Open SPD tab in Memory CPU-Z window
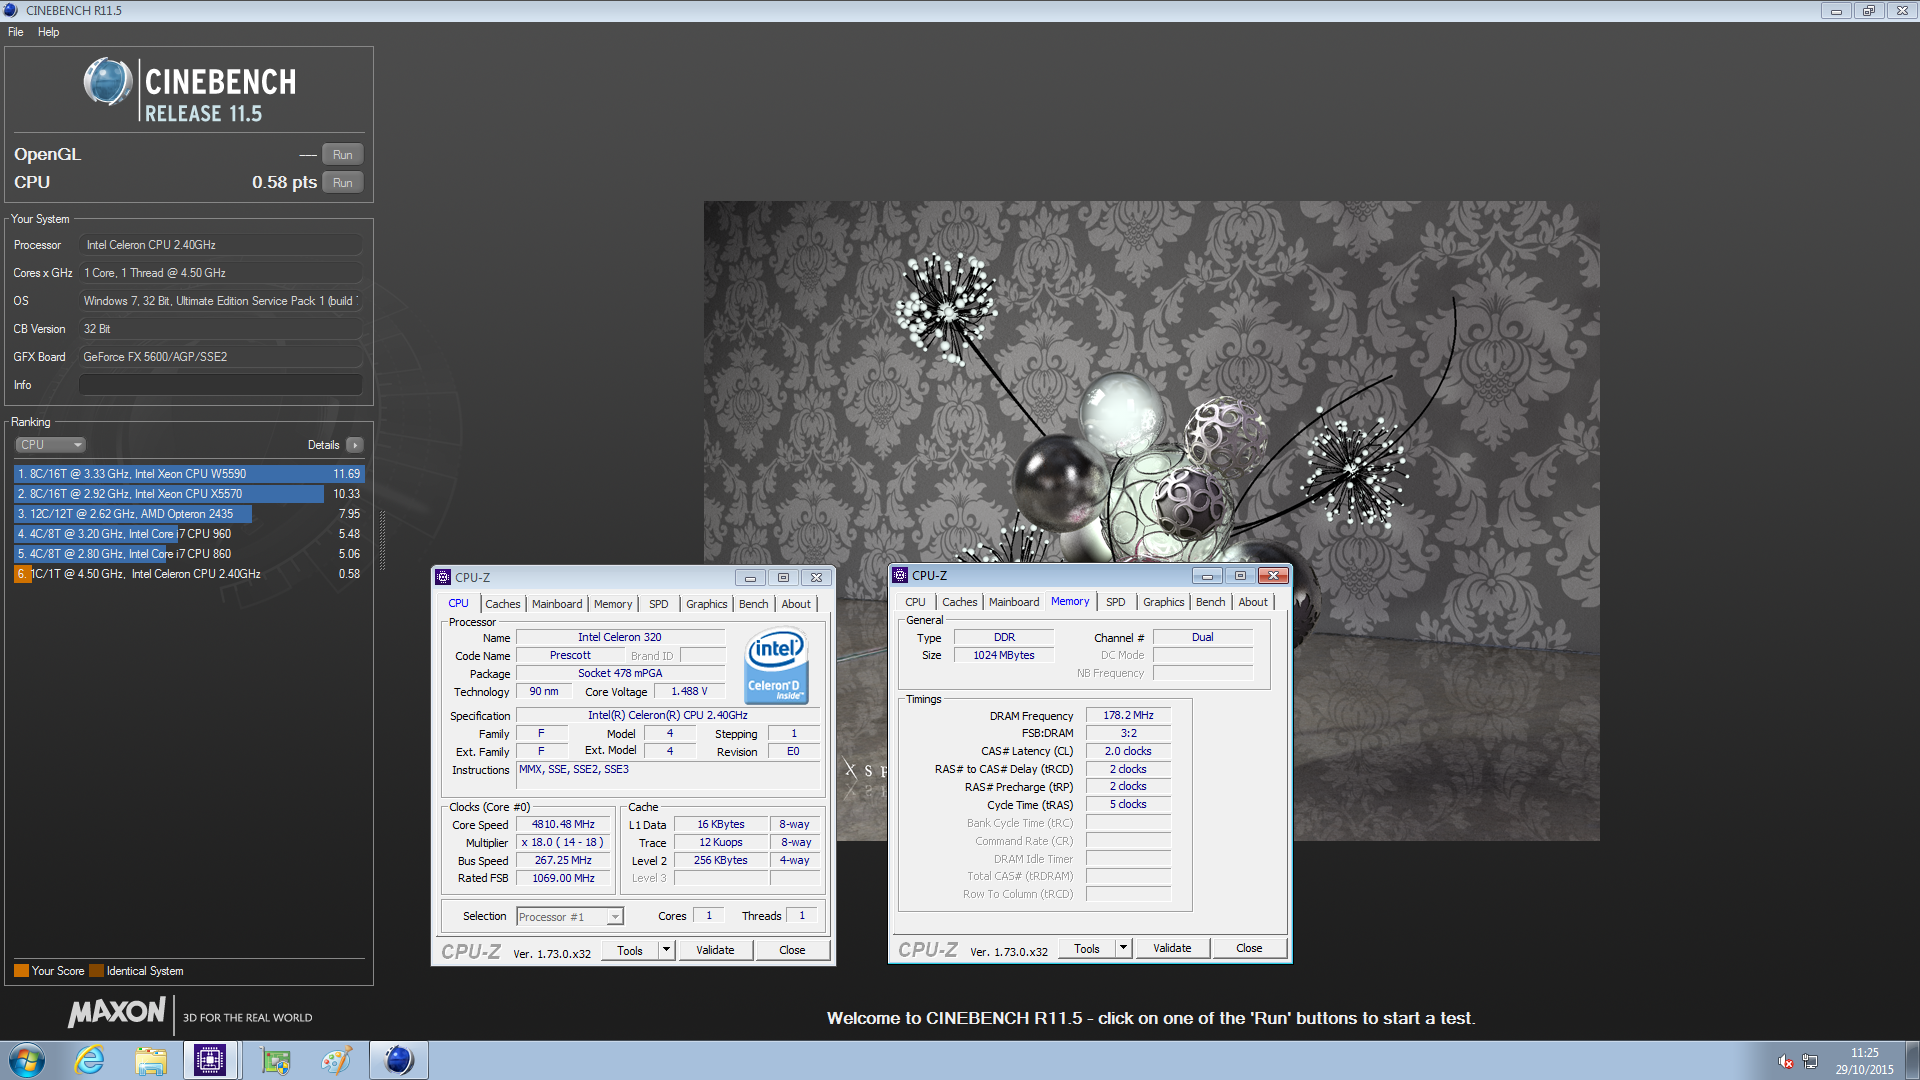This screenshot has height=1080, width=1920. 1115,602
